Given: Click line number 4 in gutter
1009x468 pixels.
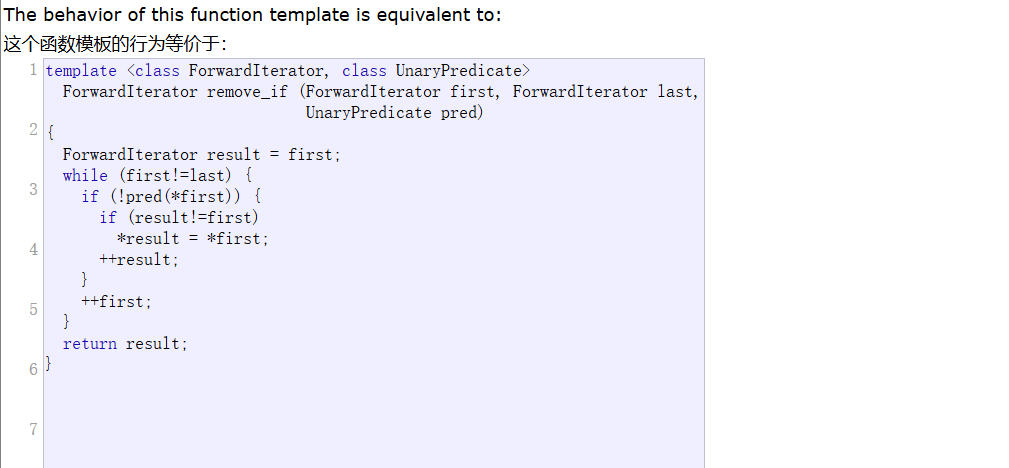Looking at the screenshot, I should [x=33, y=249].
